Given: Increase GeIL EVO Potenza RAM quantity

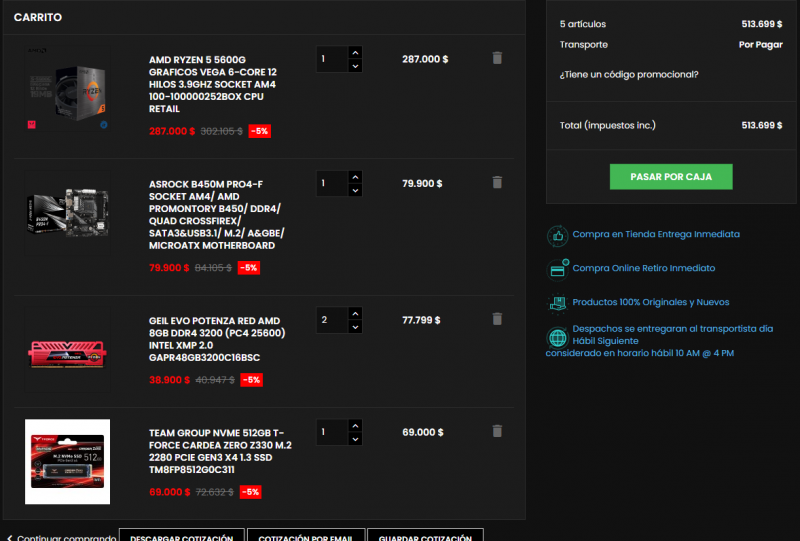Looking at the screenshot, I should (x=356, y=313).
